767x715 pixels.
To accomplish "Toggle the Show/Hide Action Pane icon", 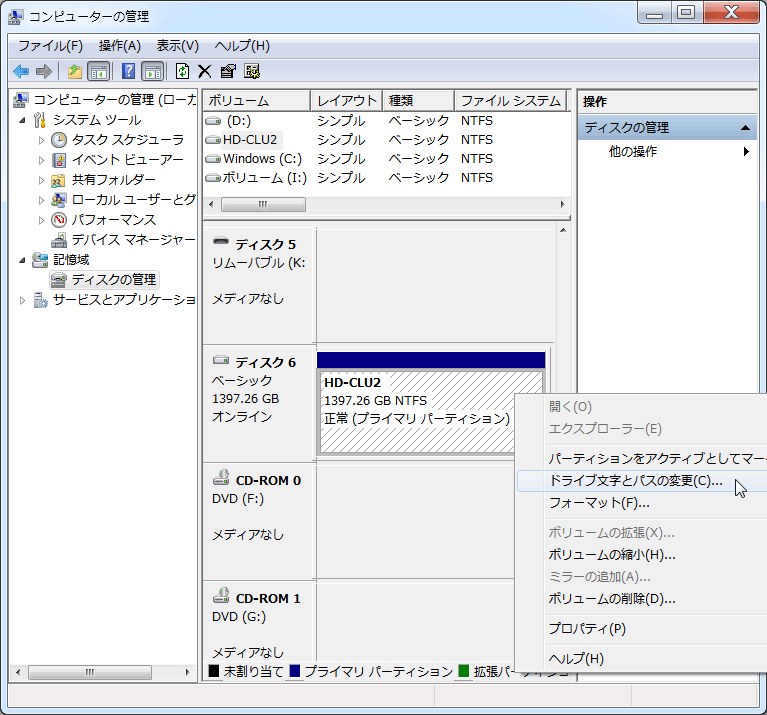I will [x=152, y=71].
